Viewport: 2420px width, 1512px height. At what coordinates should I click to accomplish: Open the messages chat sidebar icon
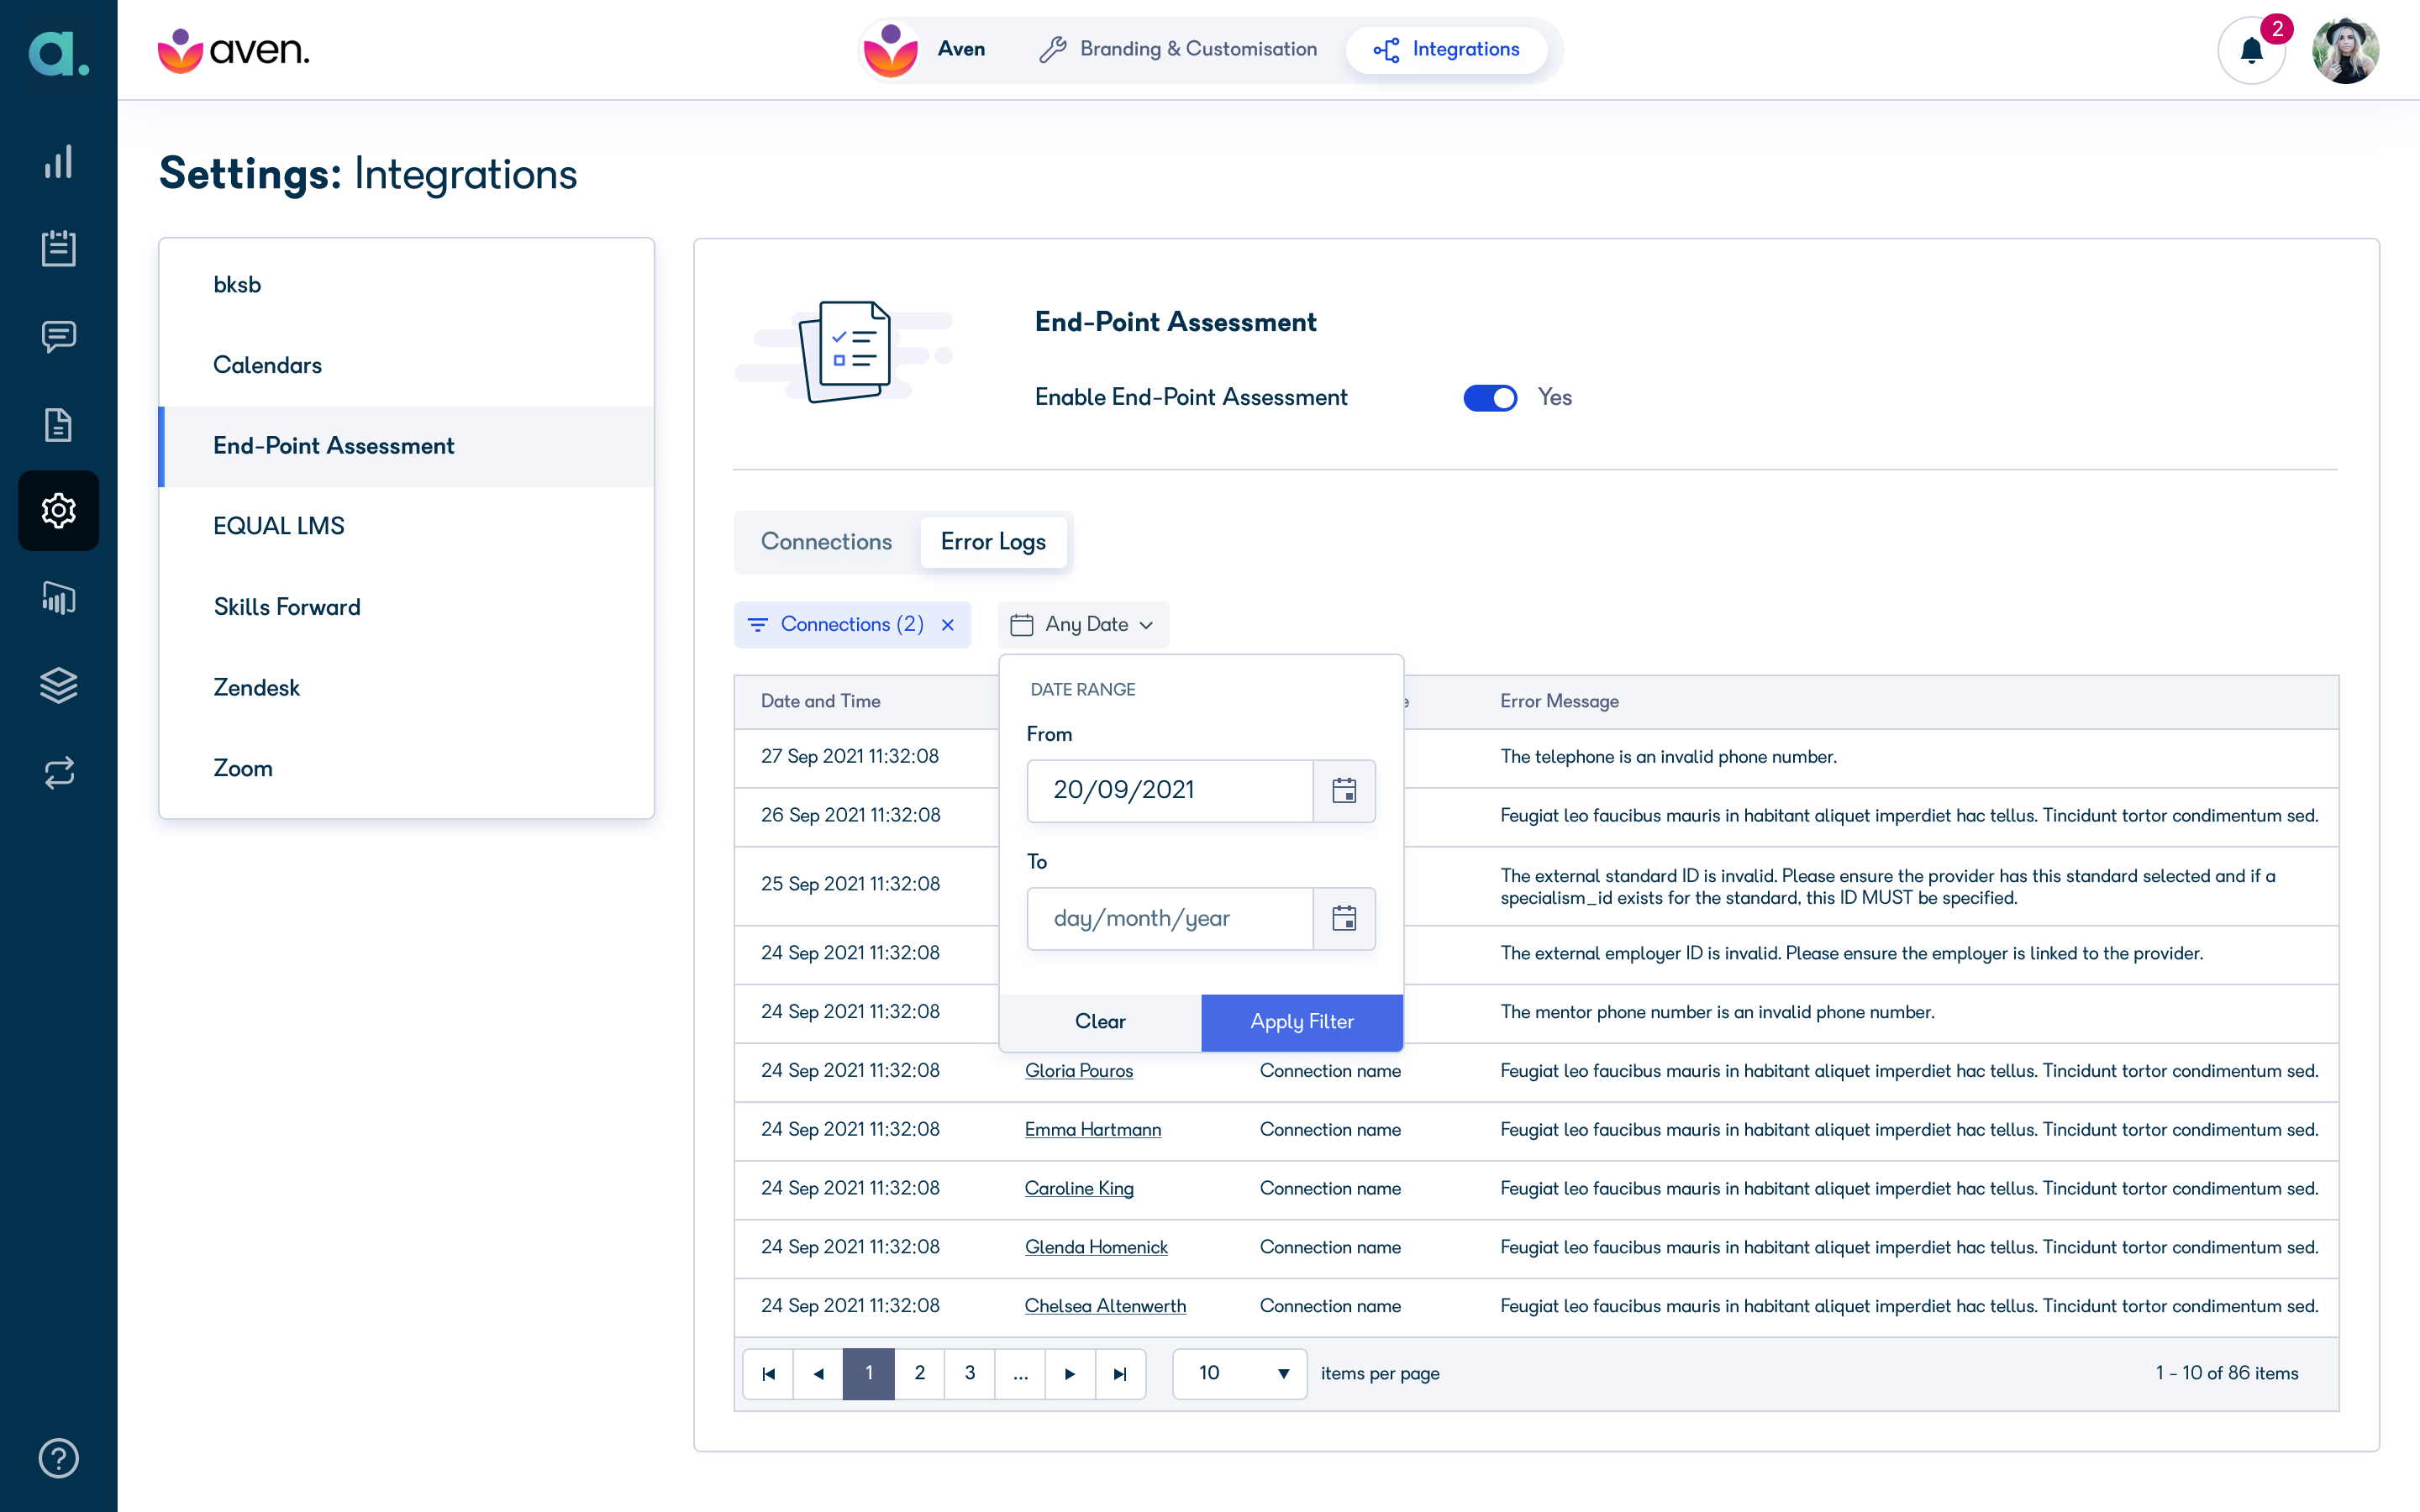[x=58, y=336]
